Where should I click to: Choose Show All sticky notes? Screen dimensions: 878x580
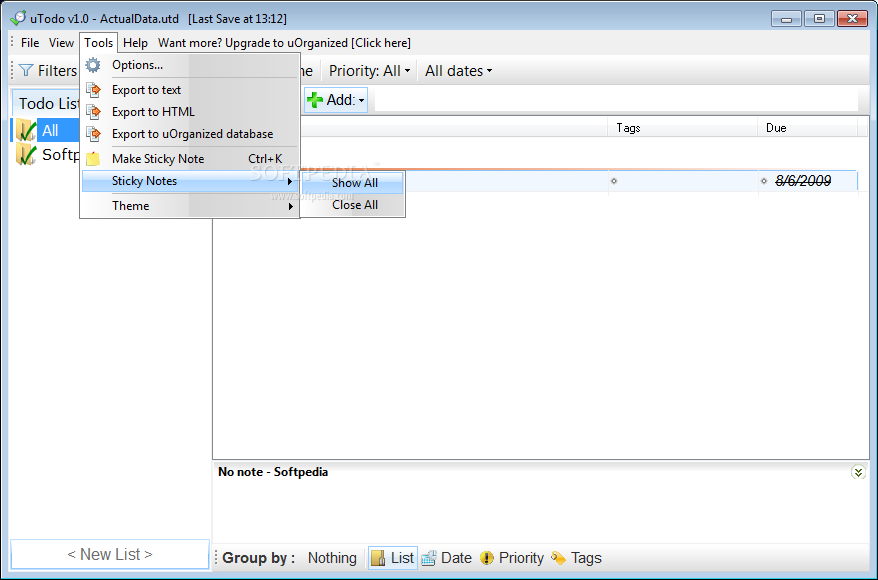353,183
